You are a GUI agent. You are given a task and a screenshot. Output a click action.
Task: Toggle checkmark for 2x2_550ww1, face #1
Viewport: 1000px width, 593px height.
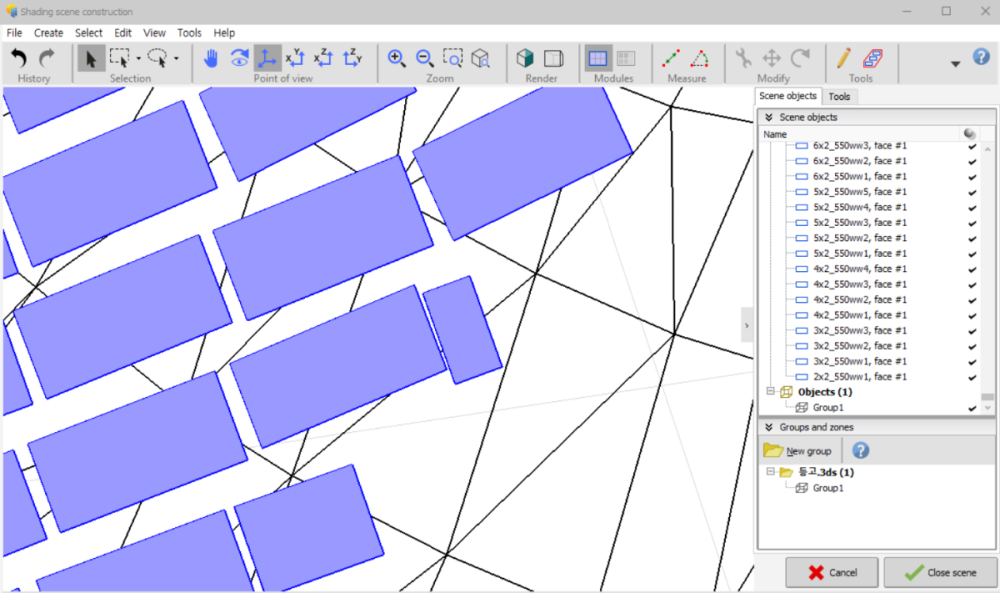971,377
